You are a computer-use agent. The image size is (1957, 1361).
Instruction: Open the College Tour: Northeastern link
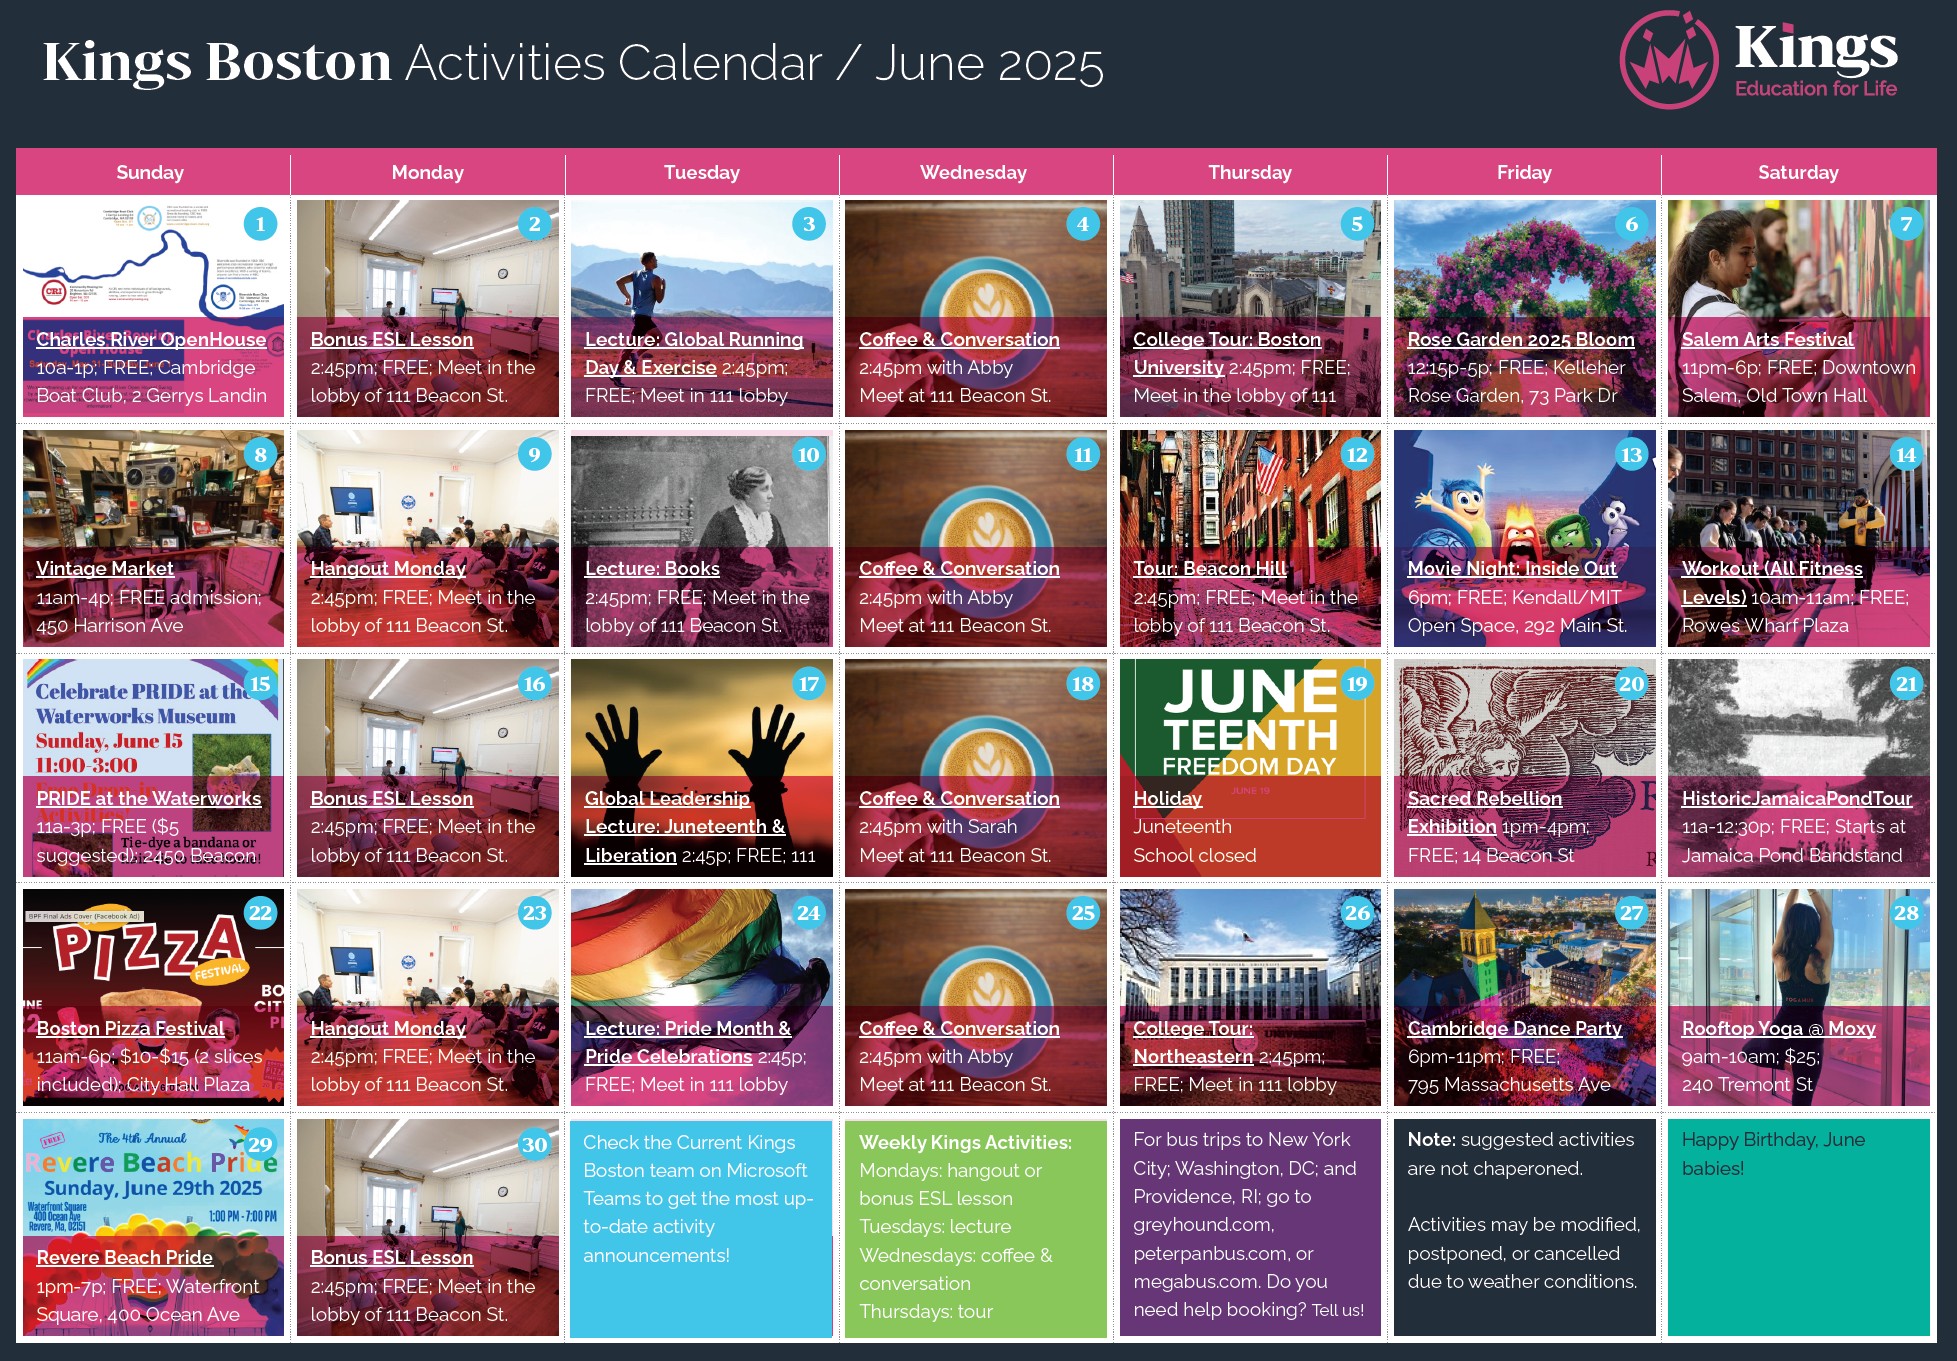1193,1042
